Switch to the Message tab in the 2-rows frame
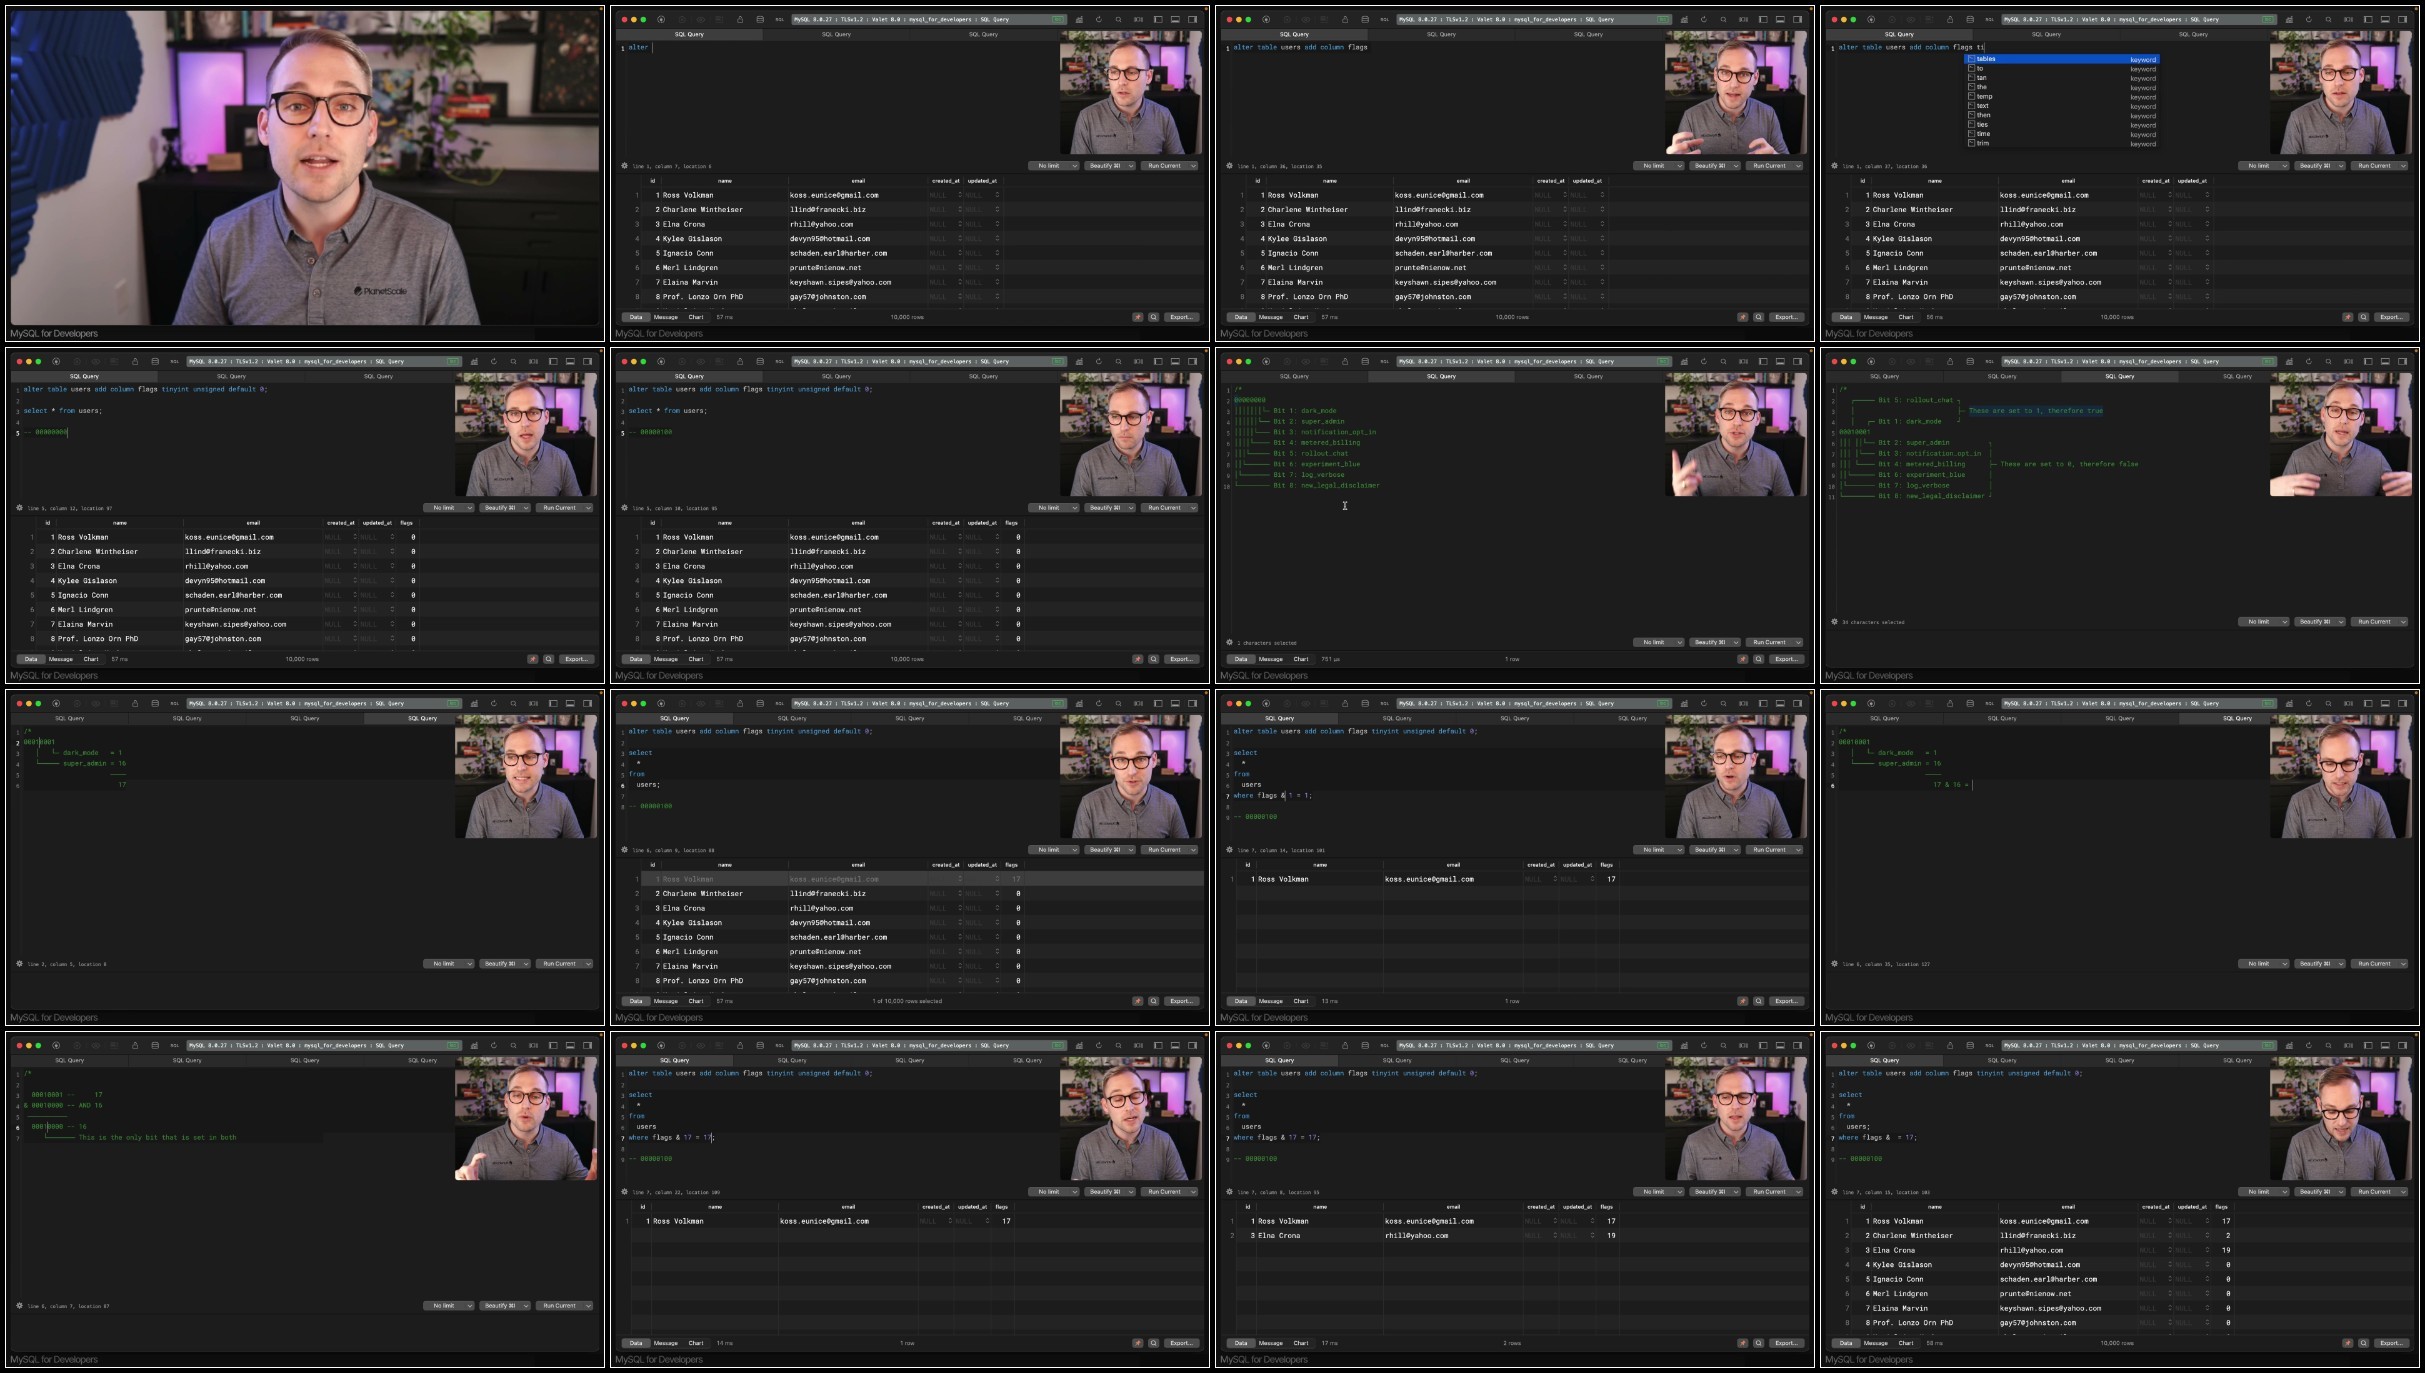Screen dimensions: 2425x1373 [1271, 1343]
